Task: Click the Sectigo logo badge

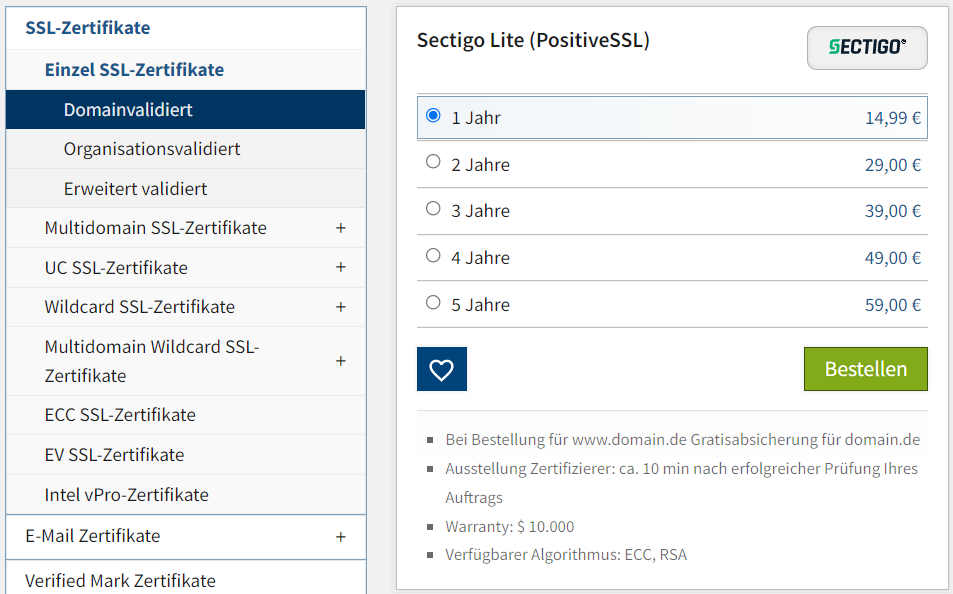Action: pos(867,47)
